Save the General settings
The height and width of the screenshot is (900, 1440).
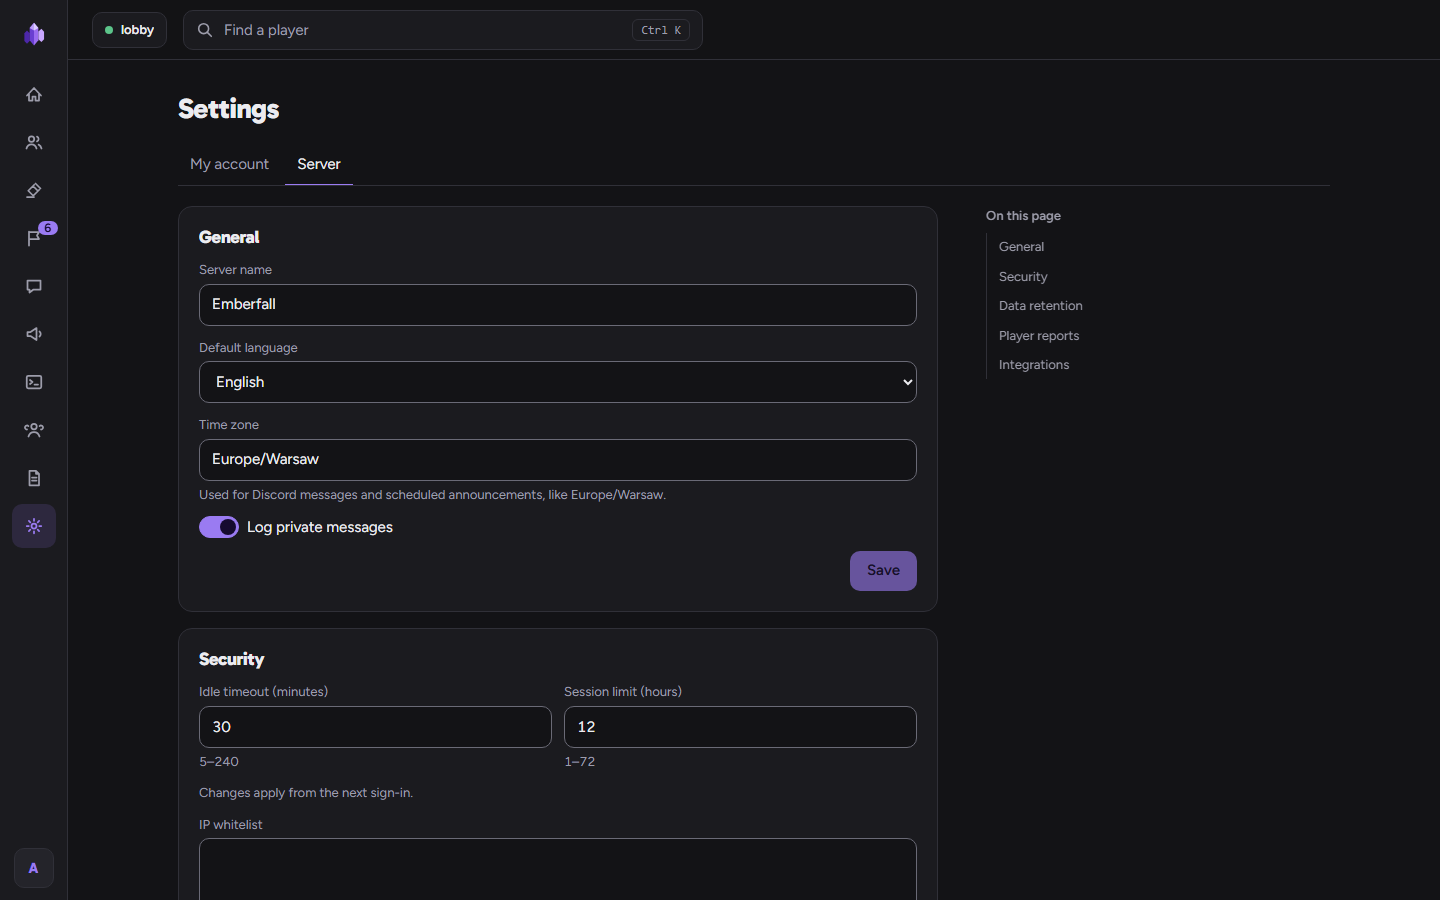[x=883, y=571]
